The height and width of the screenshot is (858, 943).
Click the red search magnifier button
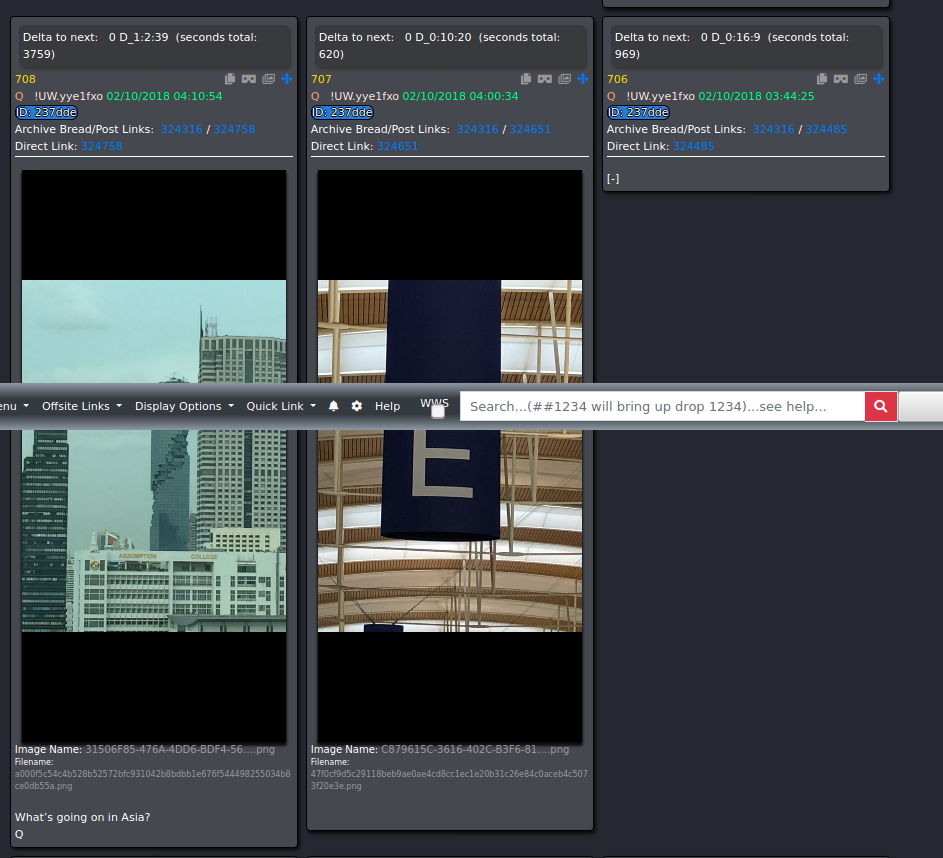click(881, 406)
